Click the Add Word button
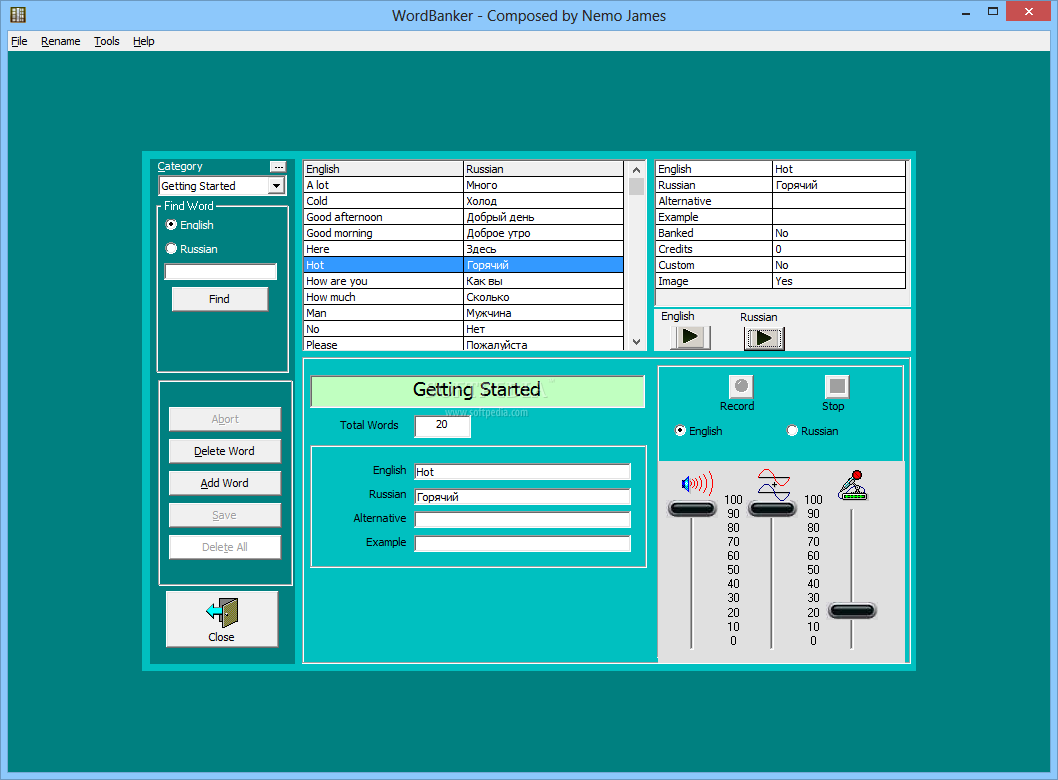1058x780 pixels. [x=225, y=483]
